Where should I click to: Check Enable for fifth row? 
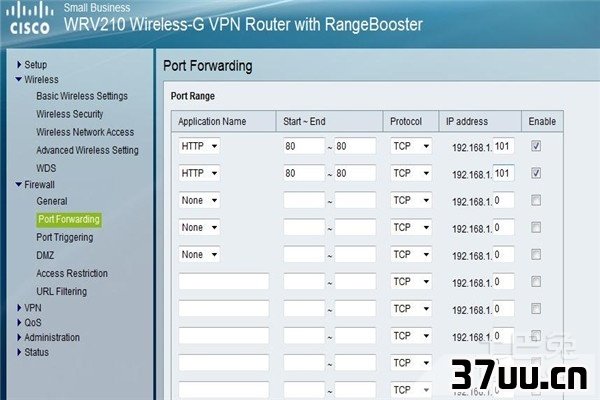point(536,255)
